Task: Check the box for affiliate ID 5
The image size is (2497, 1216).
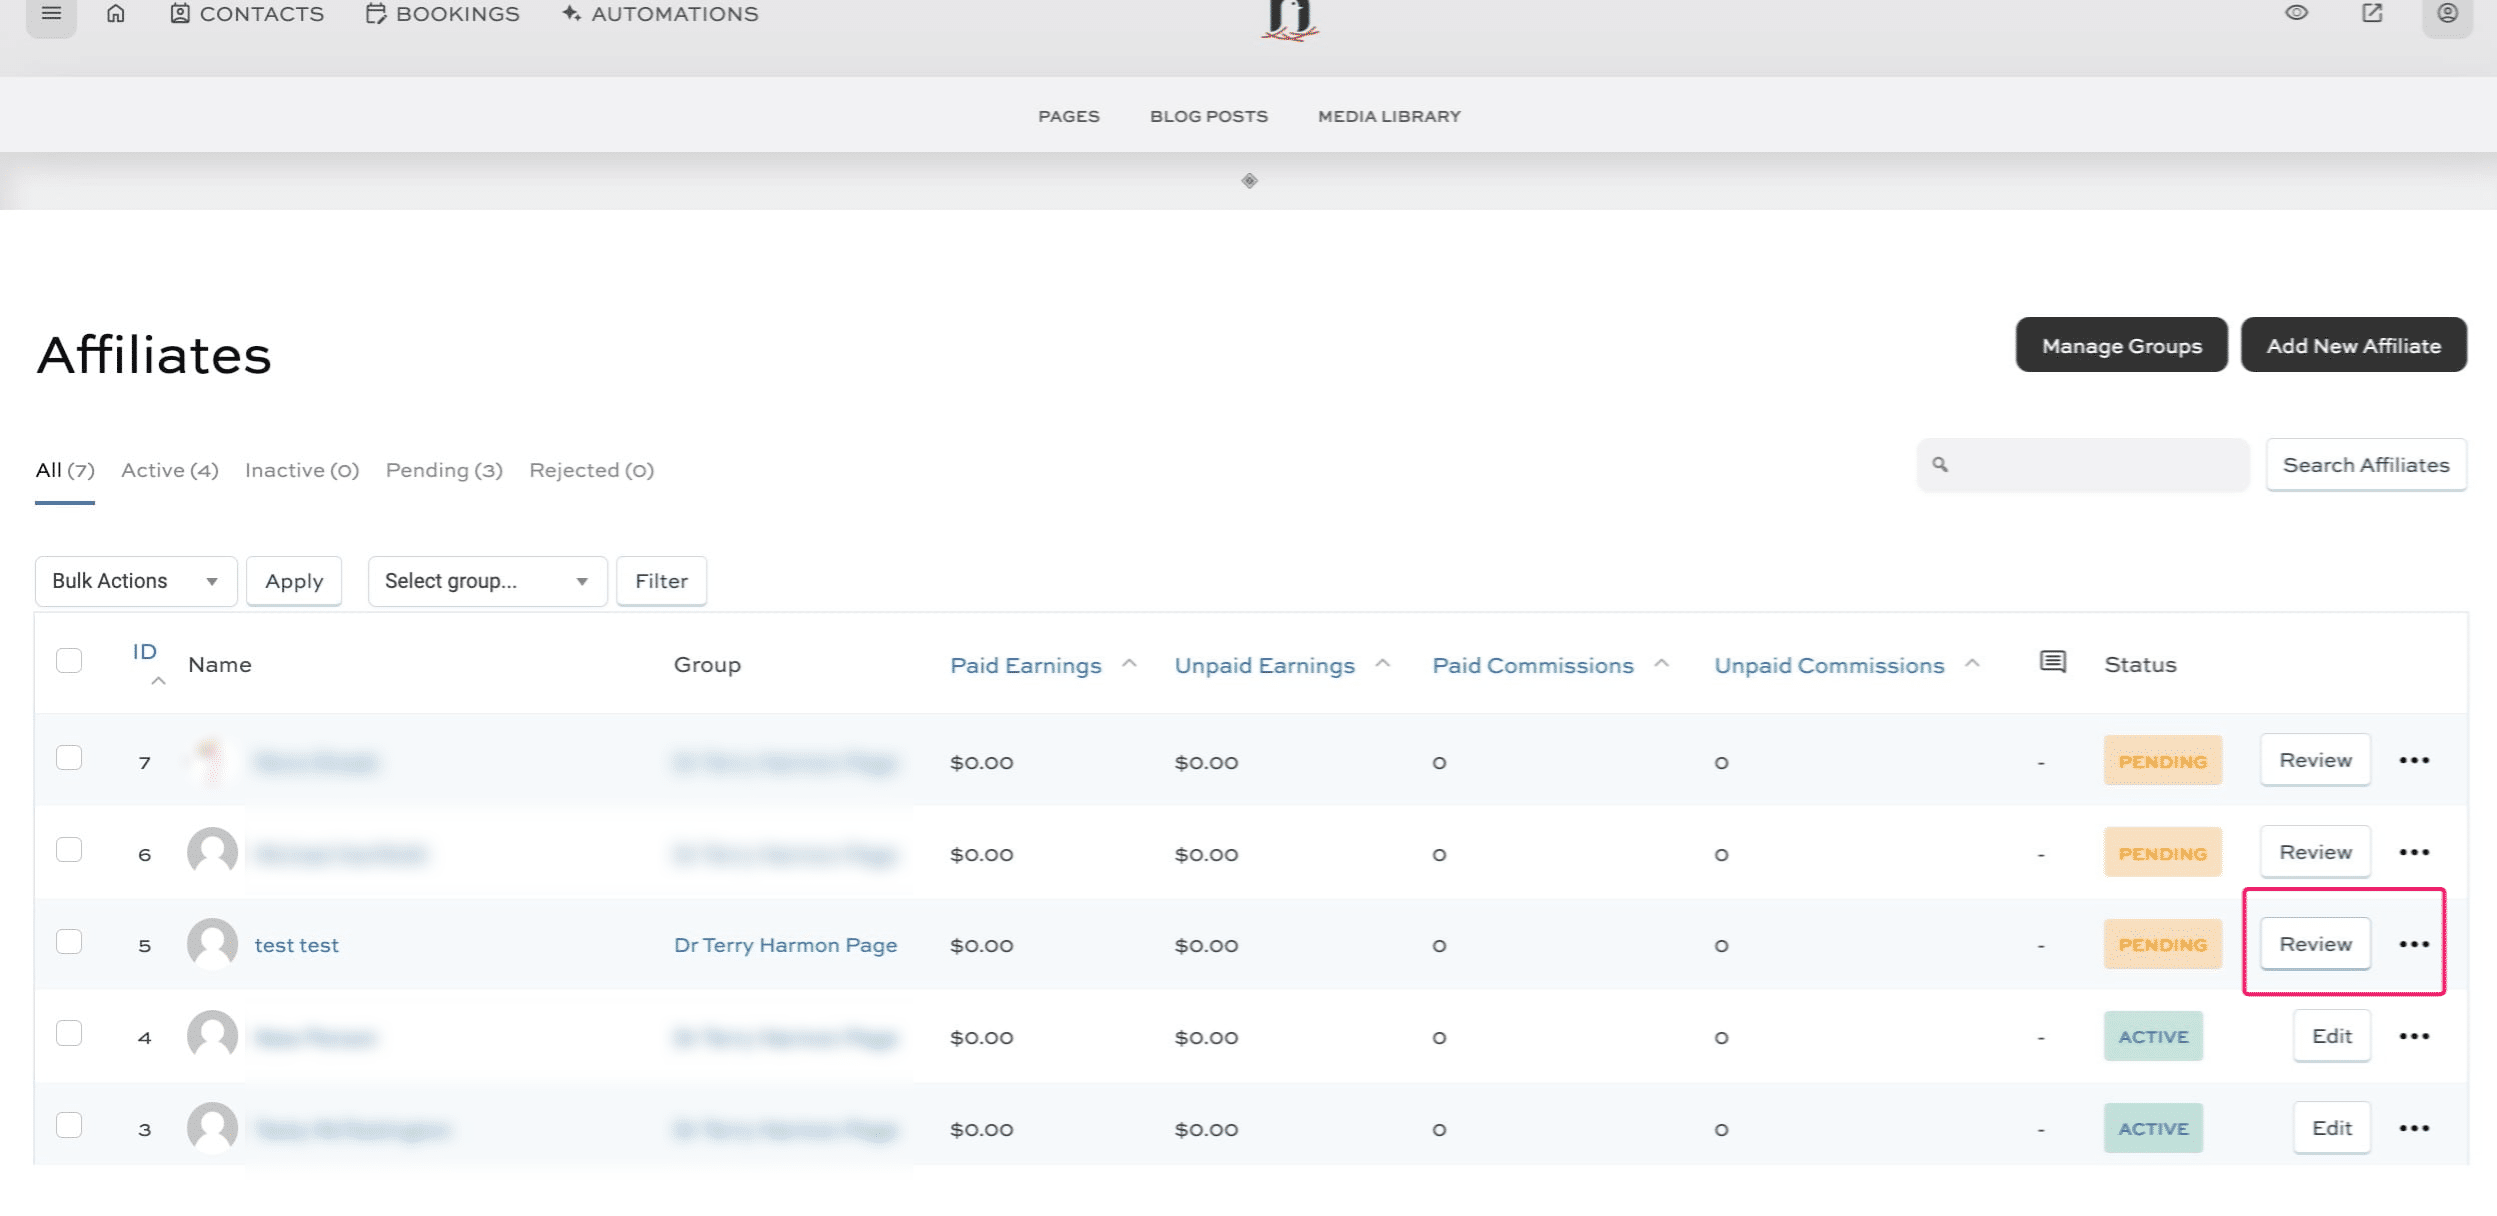Action: [69, 942]
